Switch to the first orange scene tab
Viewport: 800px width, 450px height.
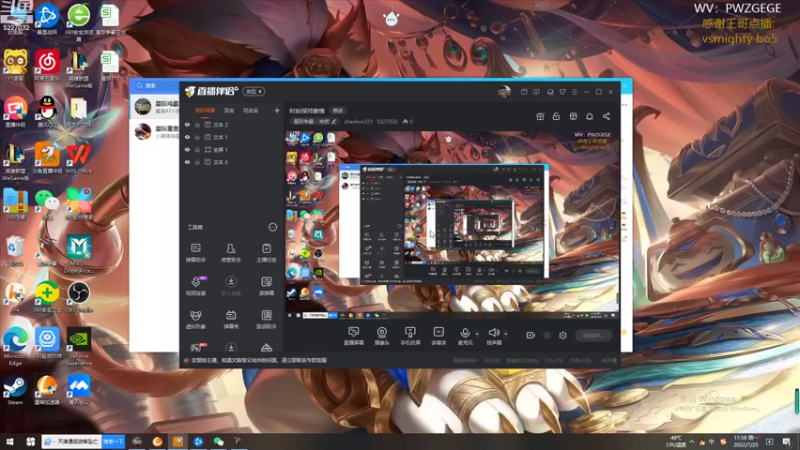coord(205,111)
